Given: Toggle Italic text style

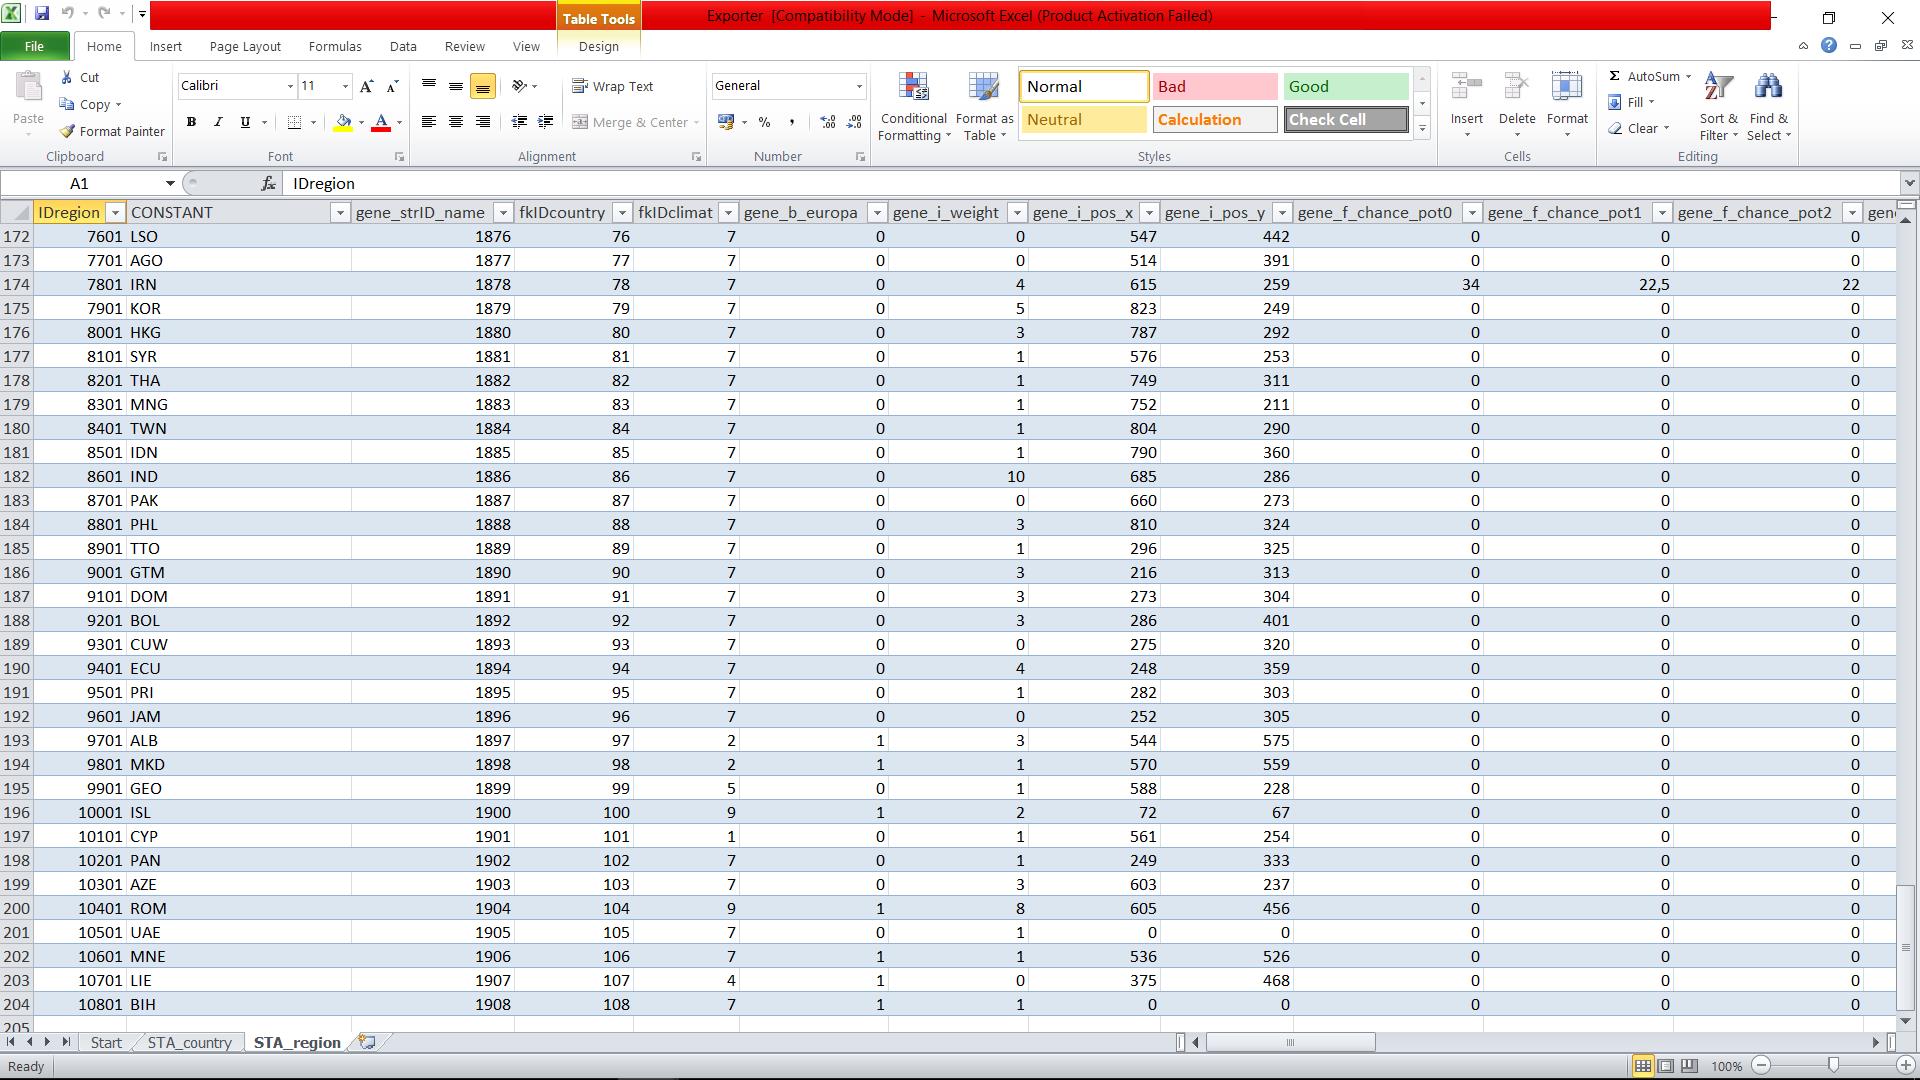Looking at the screenshot, I should point(218,122).
